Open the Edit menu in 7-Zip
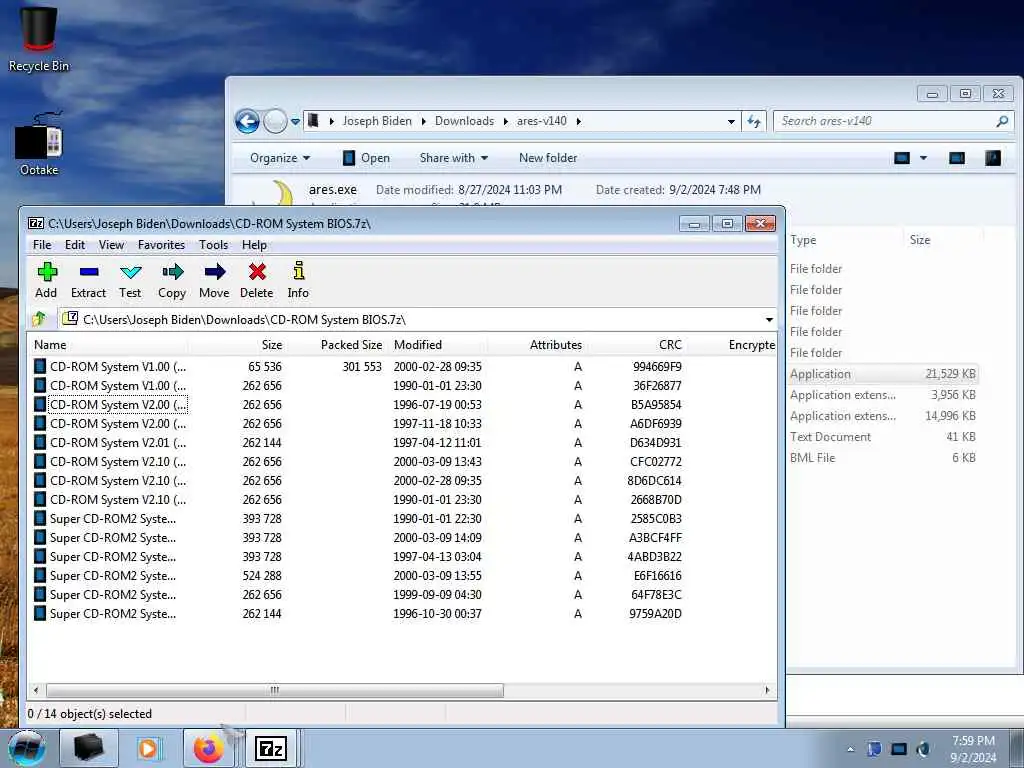 [x=74, y=245]
